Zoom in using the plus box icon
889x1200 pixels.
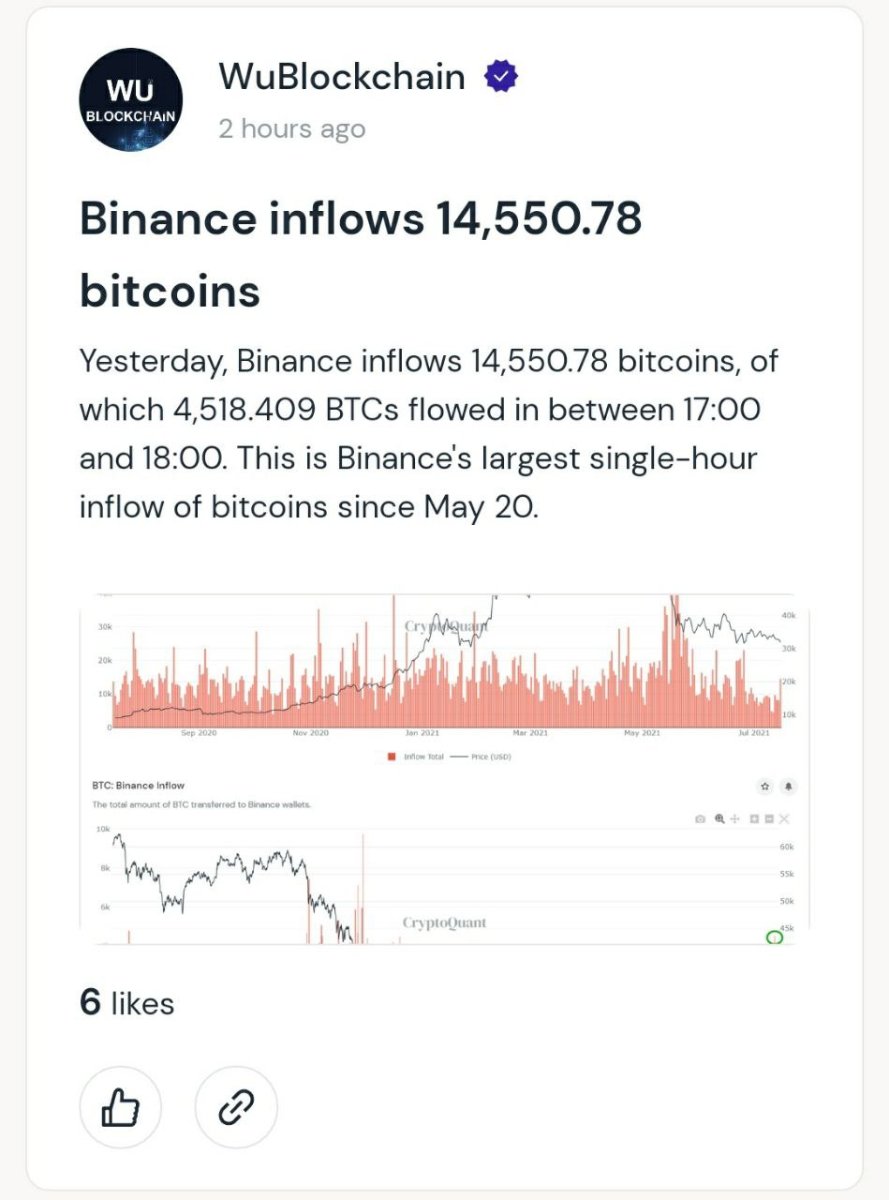754,819
